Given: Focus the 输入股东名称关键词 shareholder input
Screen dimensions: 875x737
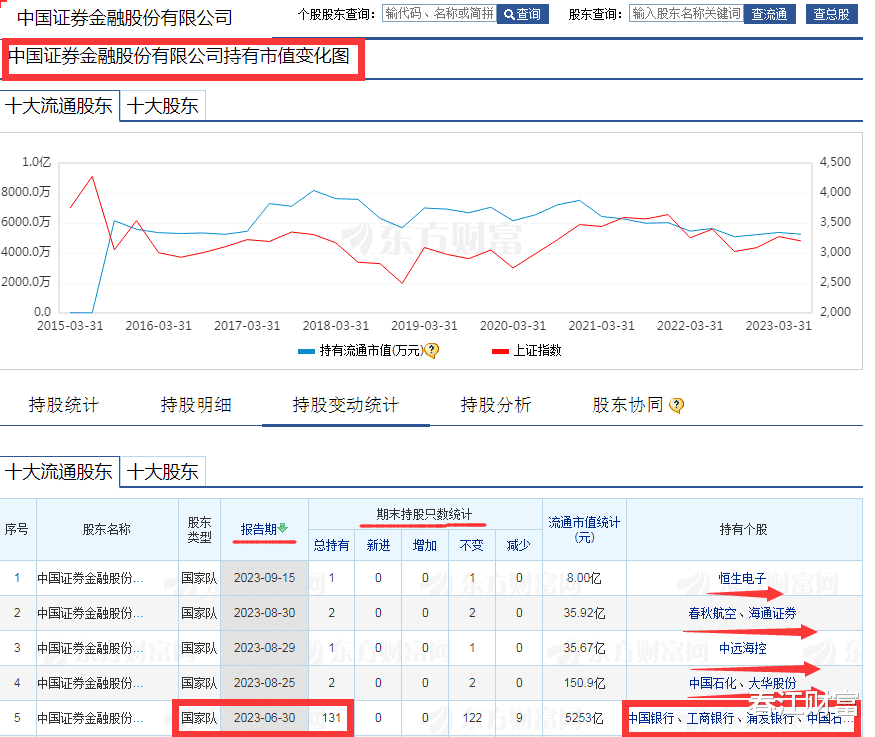Looking at the screenshot, I should click(x=686, y=13).
